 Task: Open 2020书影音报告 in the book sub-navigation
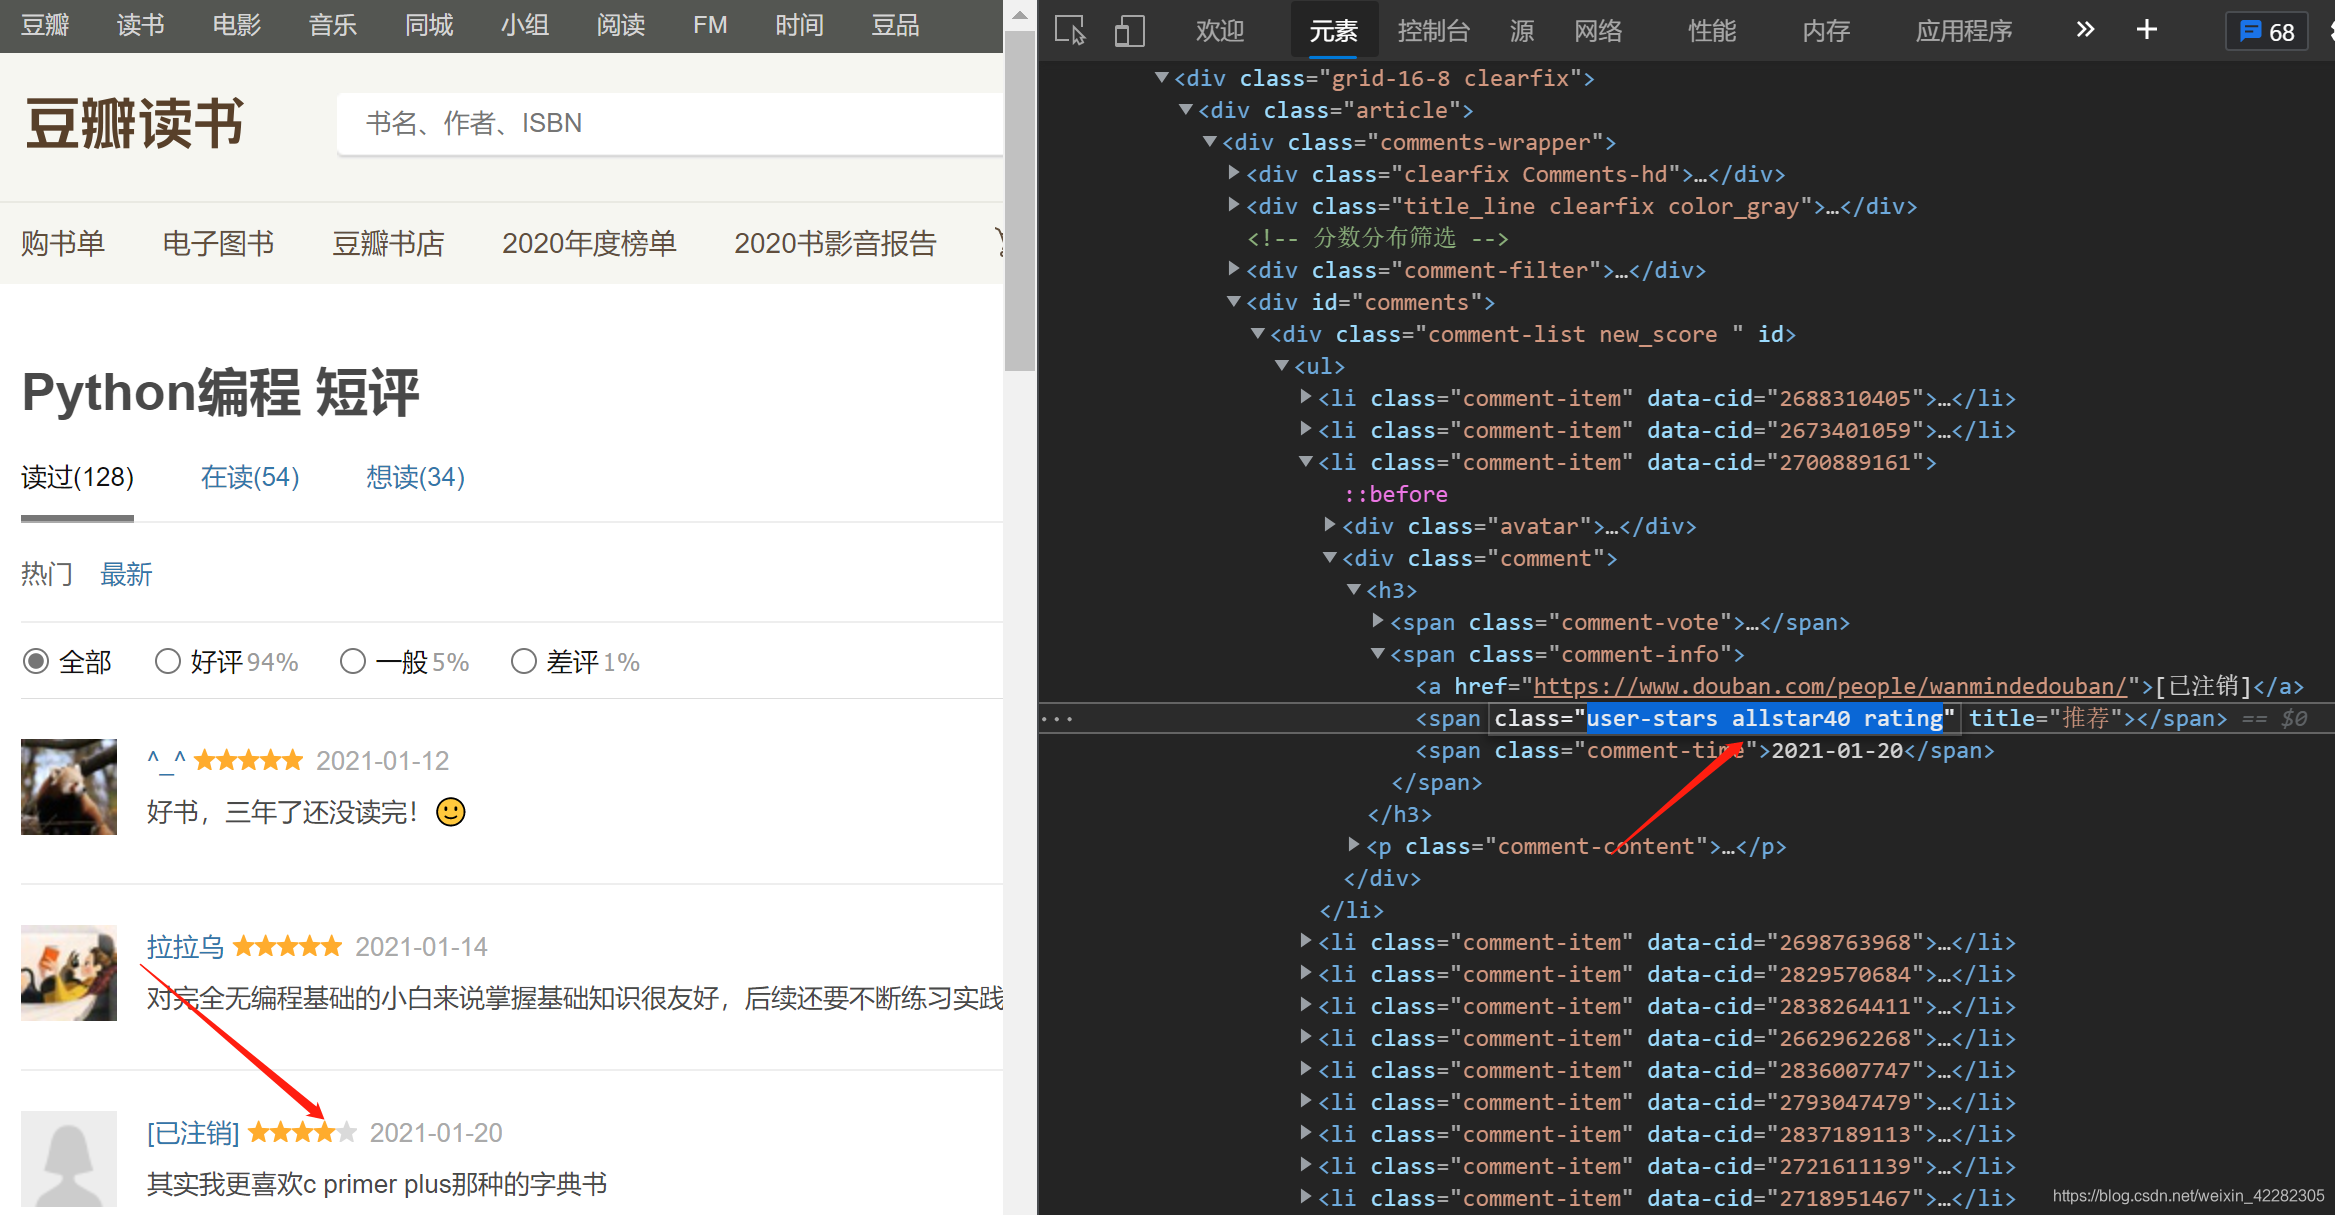click(835, 243)
